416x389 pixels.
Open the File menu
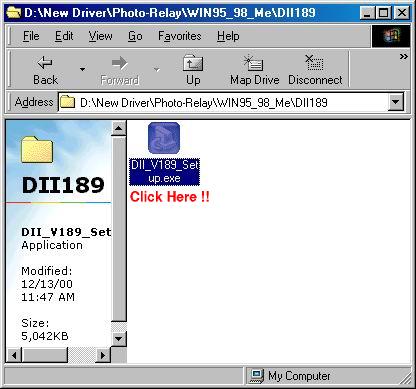(x=31, y=36)
